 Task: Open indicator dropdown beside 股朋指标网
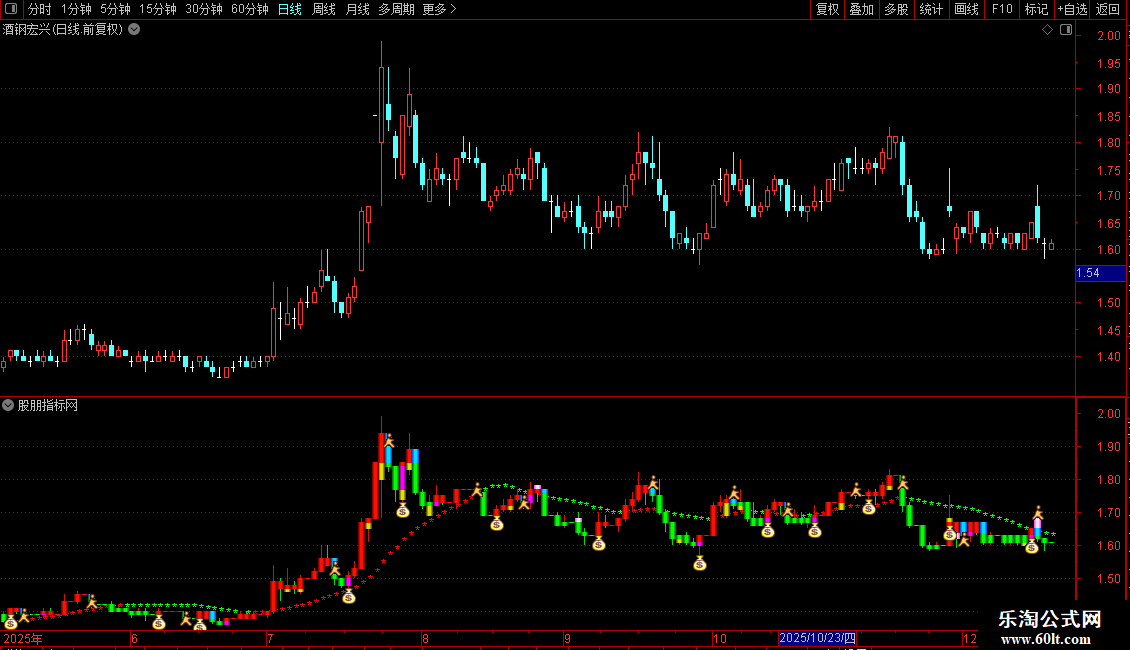tap(8, 405)
